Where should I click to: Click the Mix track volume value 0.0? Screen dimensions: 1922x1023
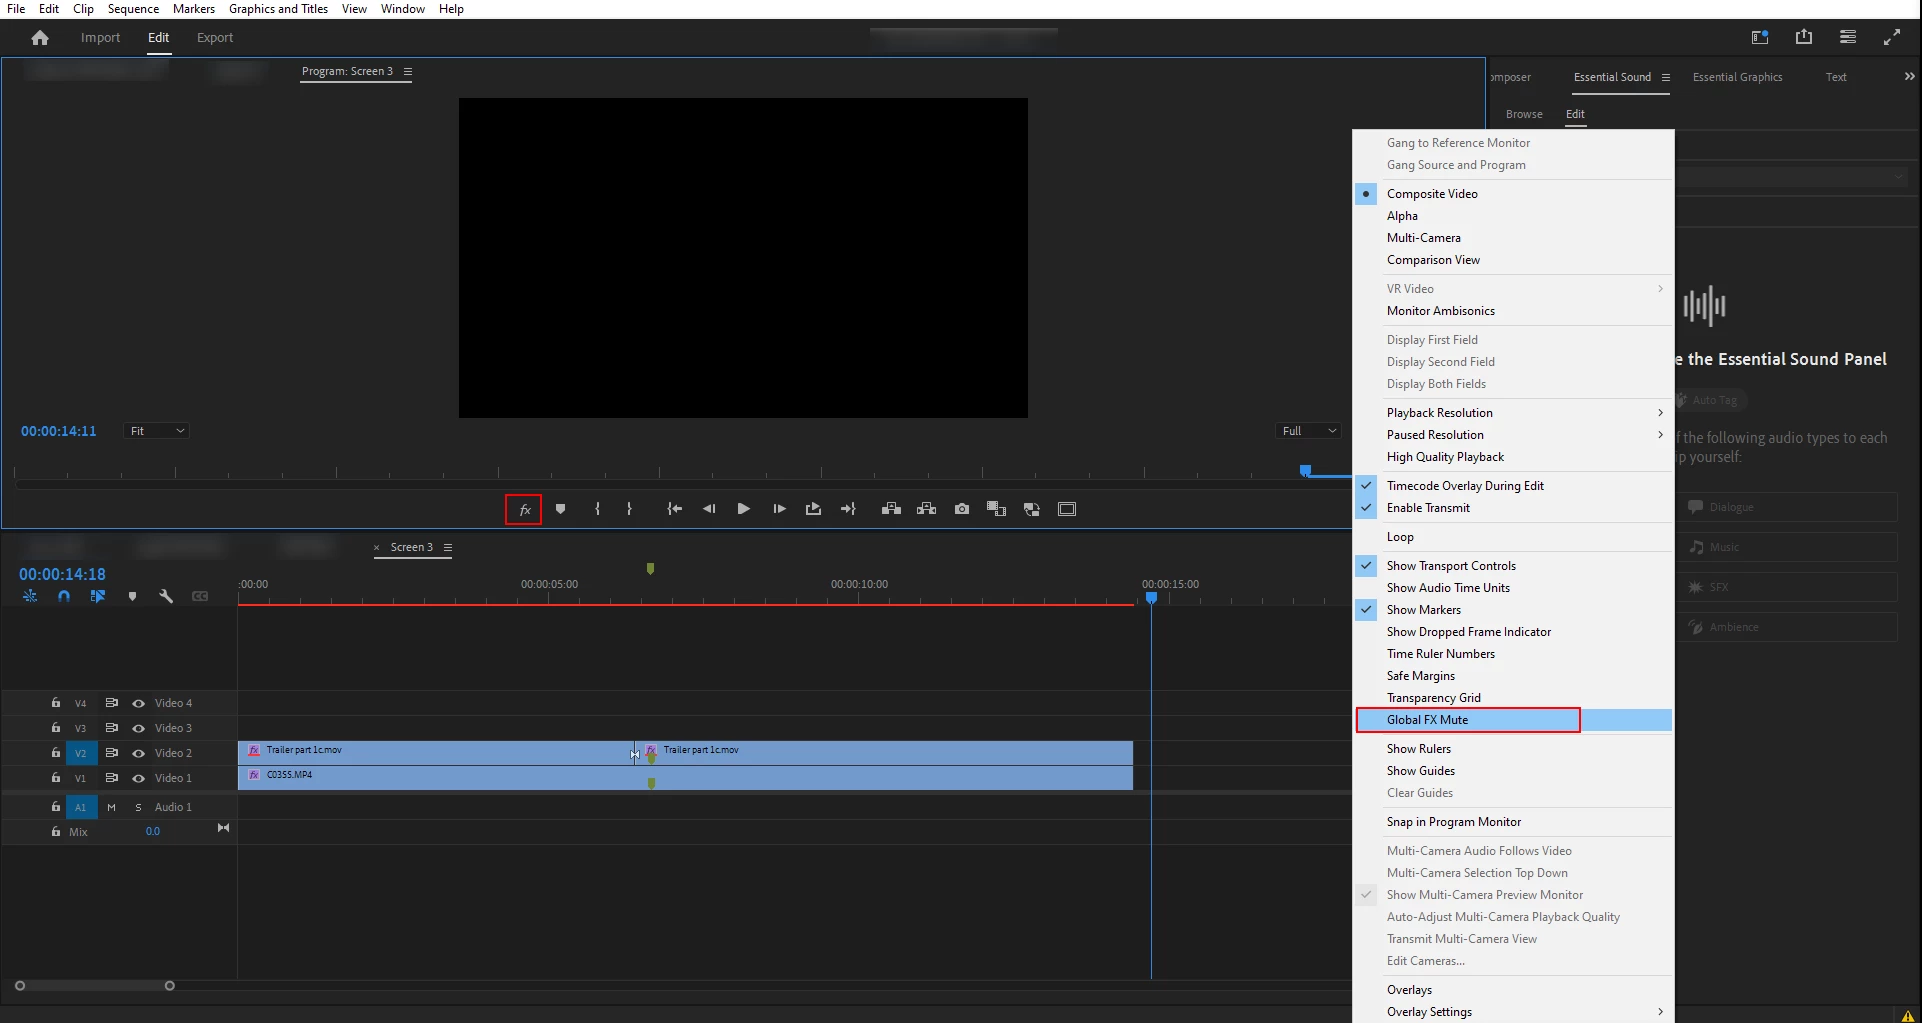[153, 832]
